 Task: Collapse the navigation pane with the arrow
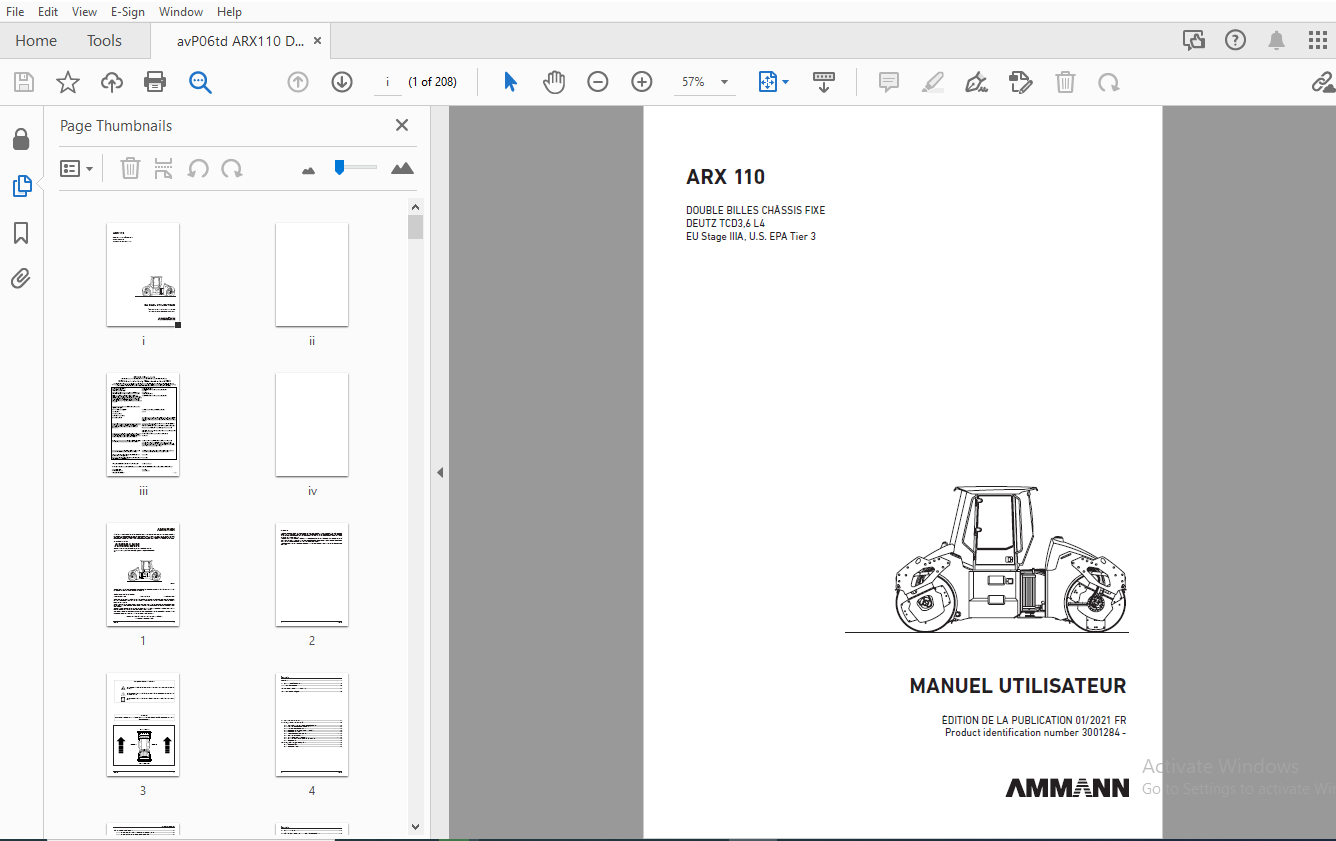click(440, 473)
